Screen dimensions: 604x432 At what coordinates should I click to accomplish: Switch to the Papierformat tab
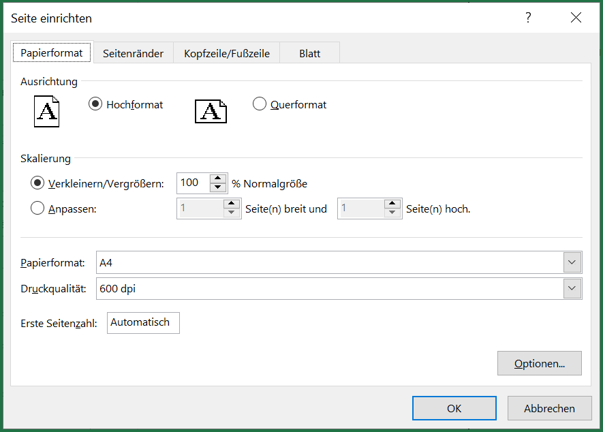click(52, 53)
